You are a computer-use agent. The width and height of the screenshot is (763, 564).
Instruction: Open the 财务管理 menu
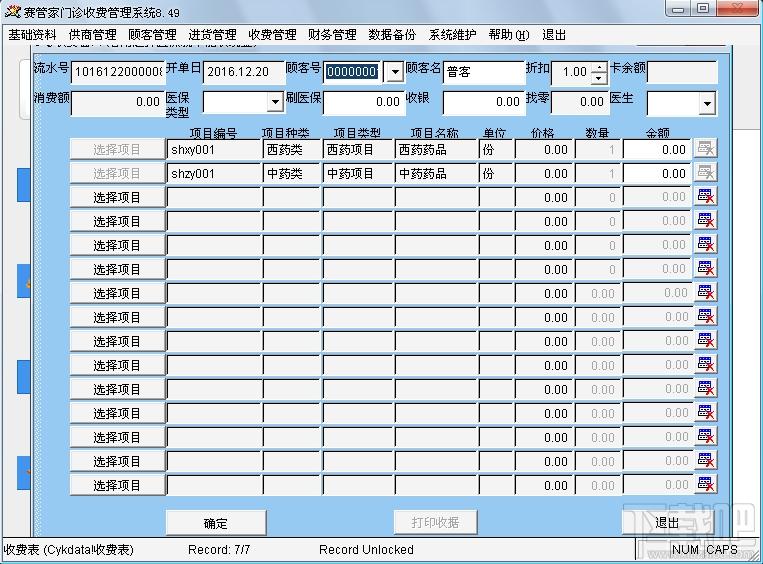tap(332, 35)
